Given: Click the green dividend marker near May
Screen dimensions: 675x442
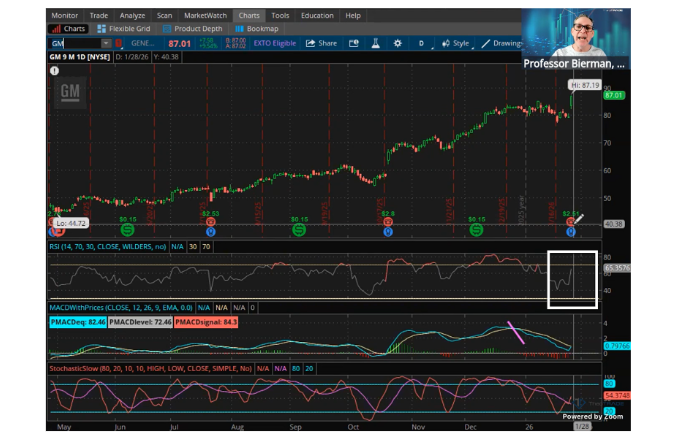Looking at the screenshot, I should click(128, 230).
